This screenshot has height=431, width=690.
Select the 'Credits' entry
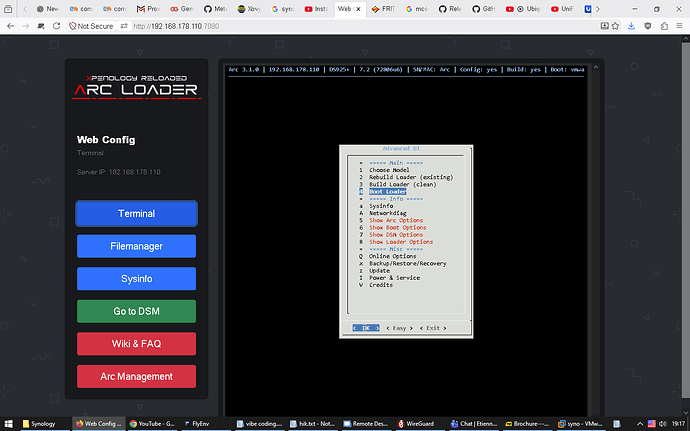(x=381, y=285)
